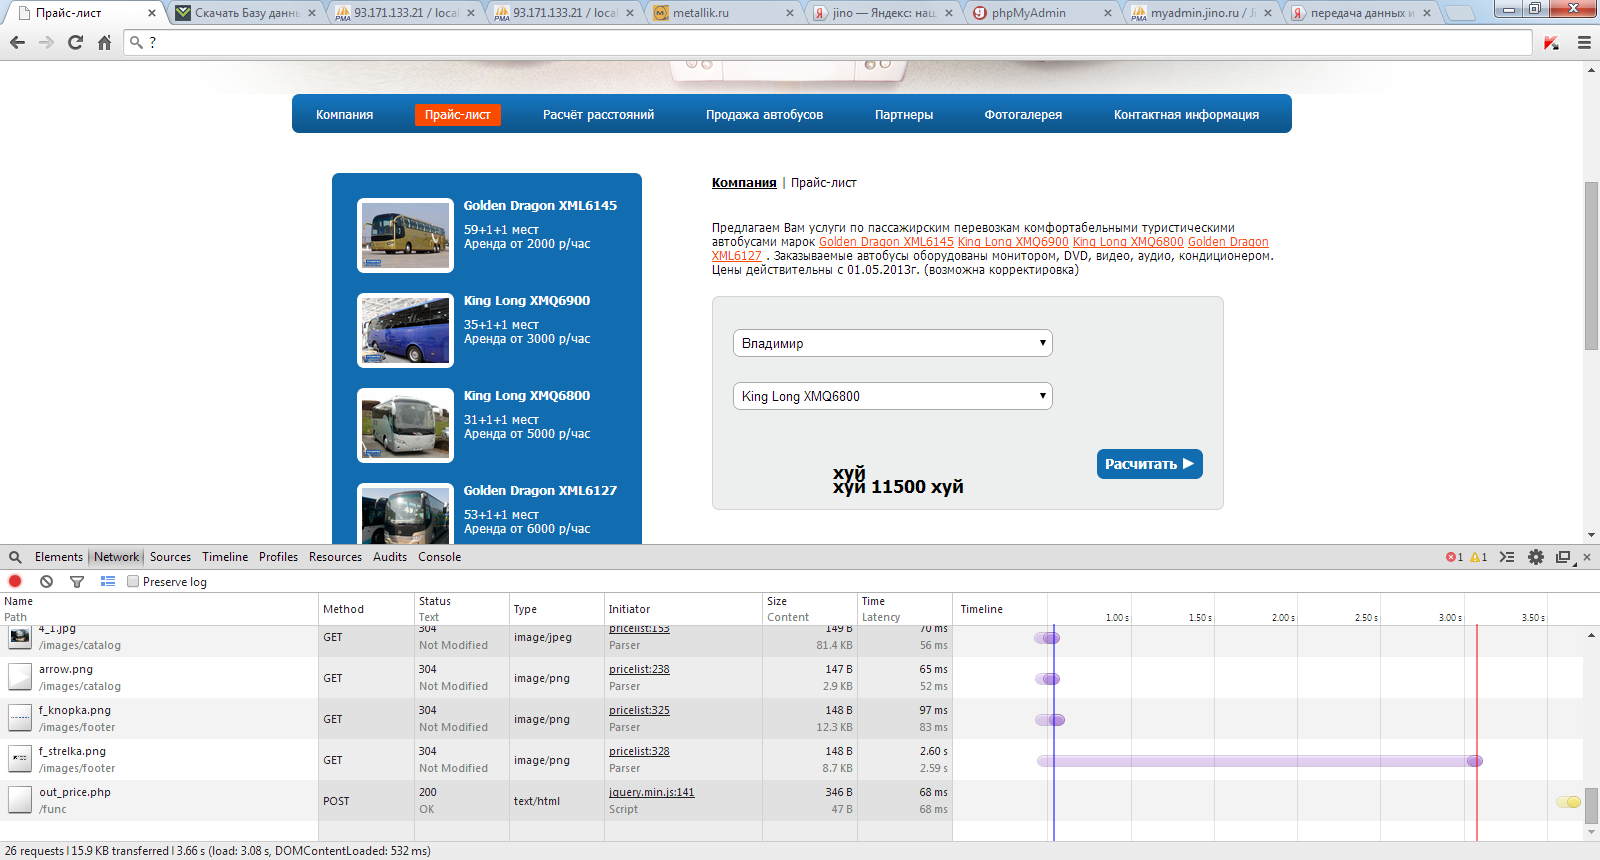1600x860 pixels.
Task: Click Golden Dragon XML6145 bus thumbnail
Action: 405,235
